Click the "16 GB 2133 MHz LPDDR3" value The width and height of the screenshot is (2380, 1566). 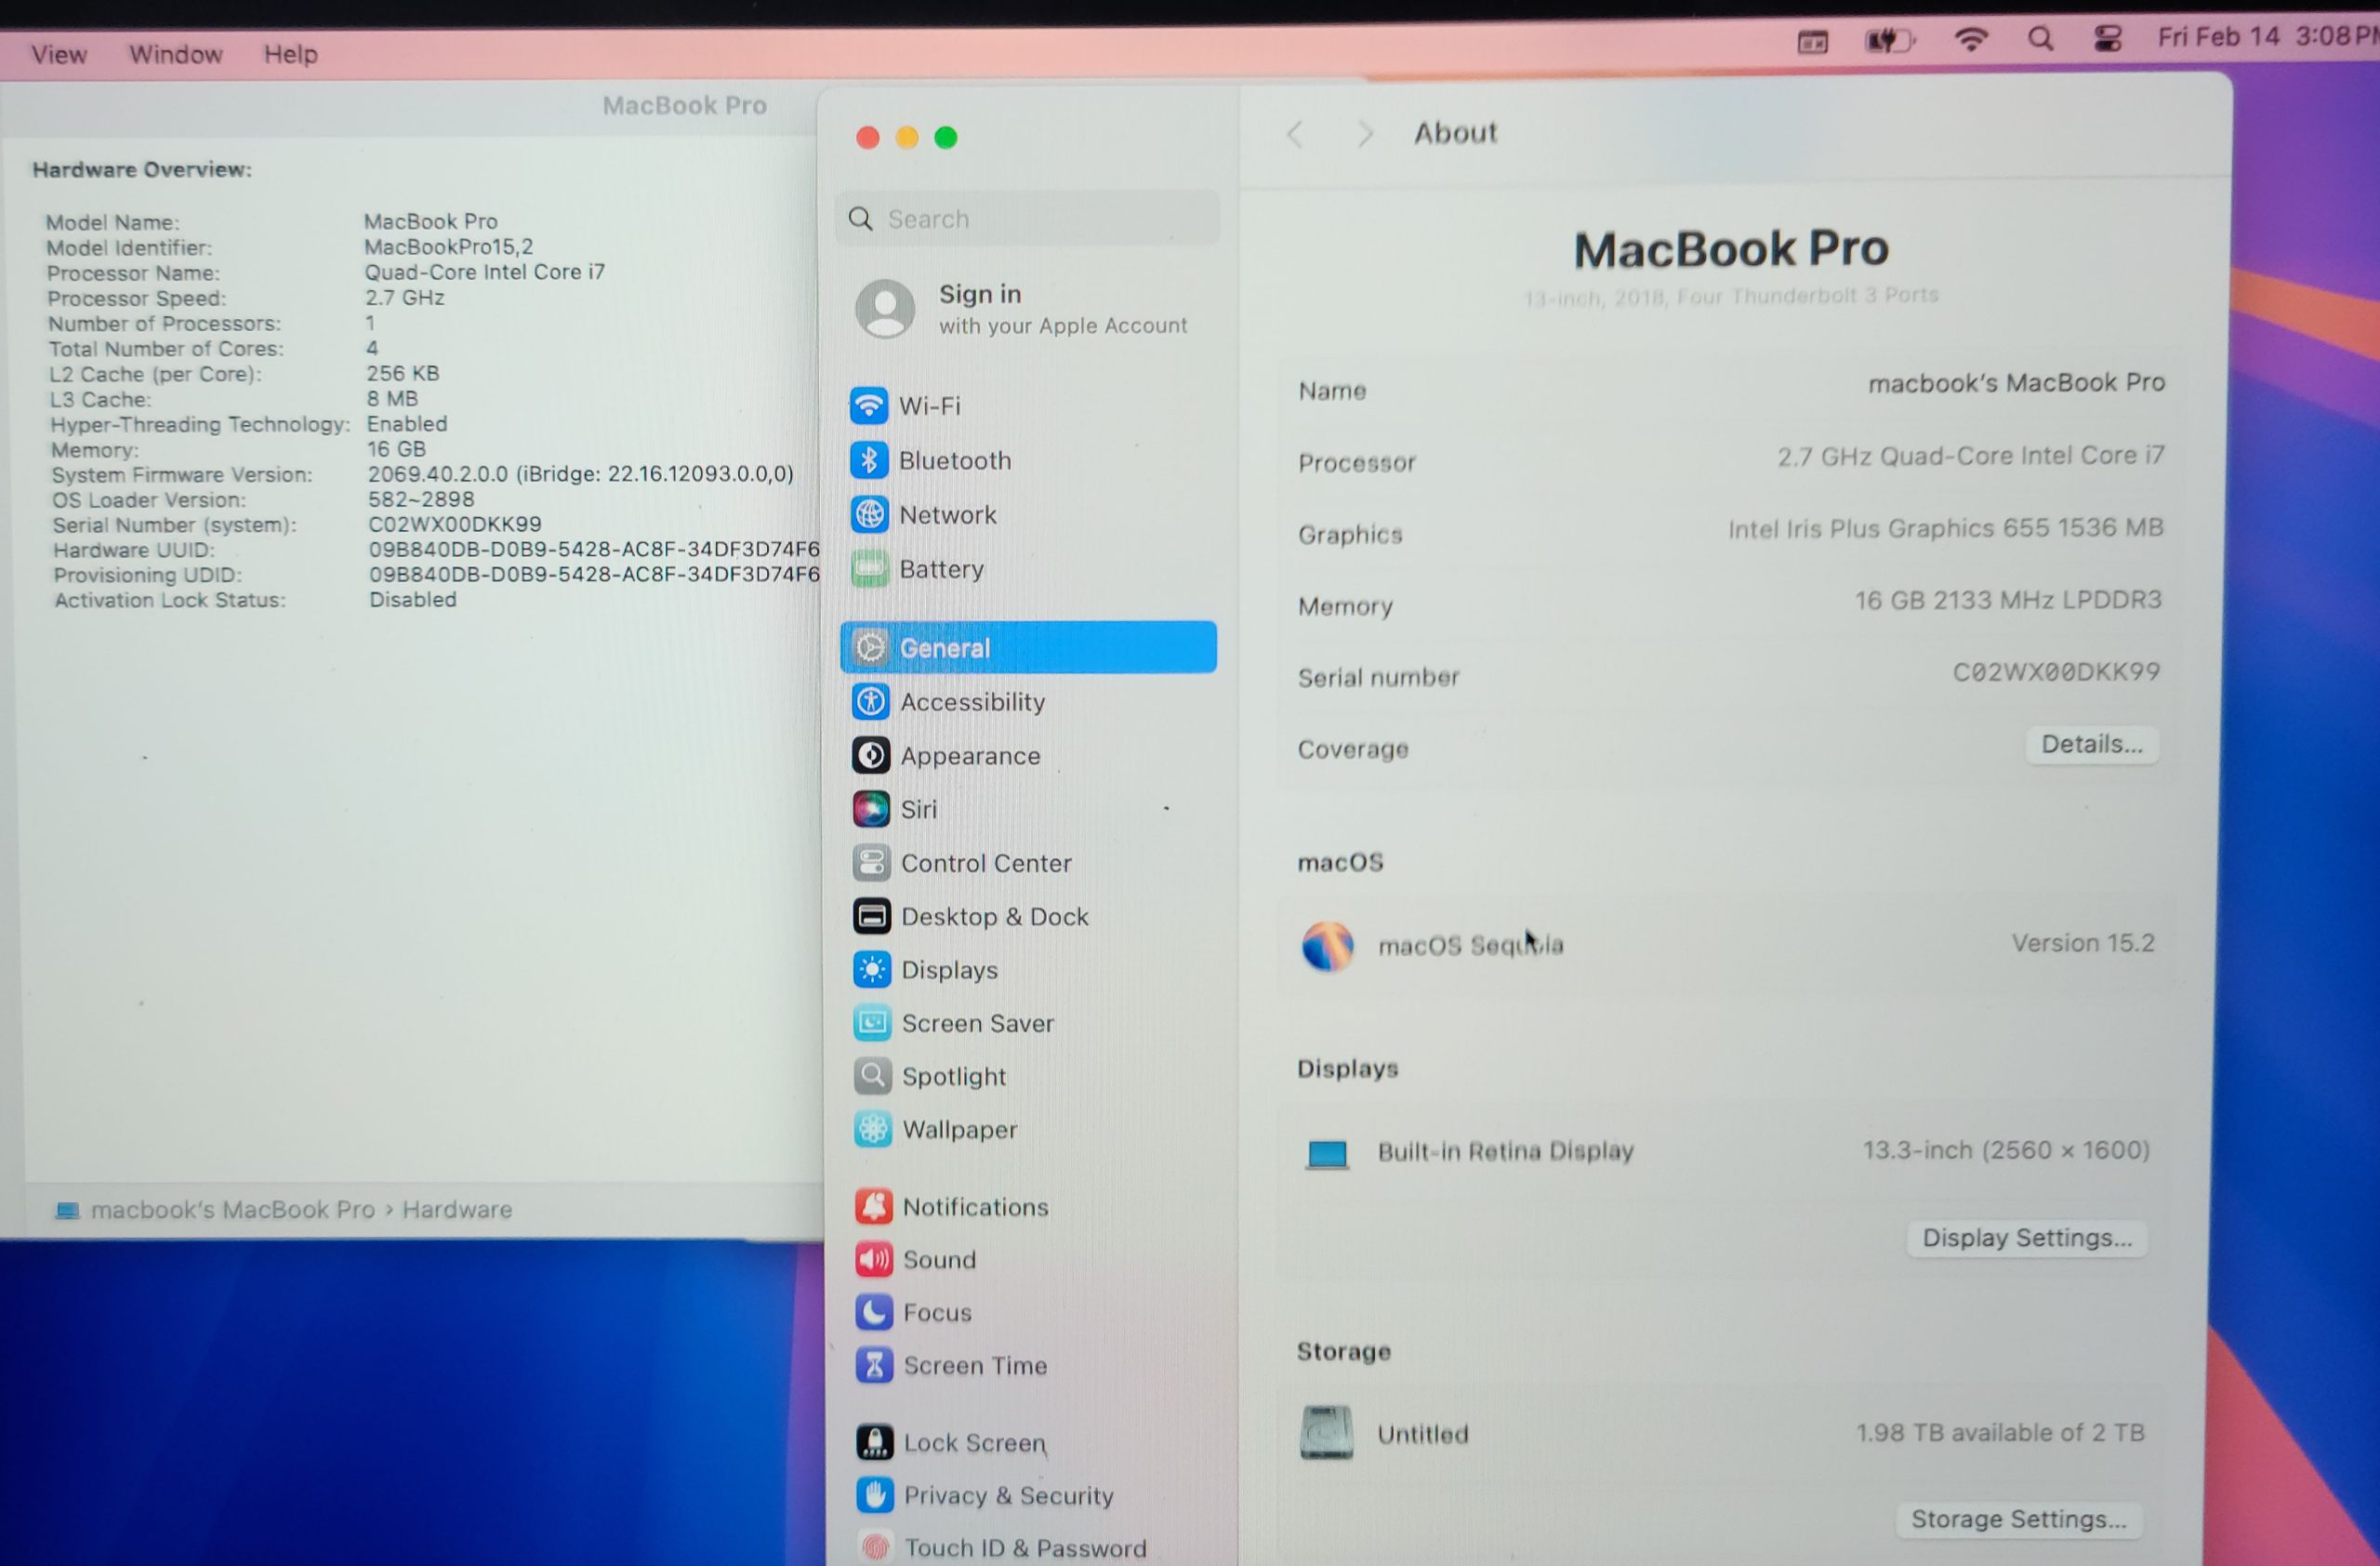2008,600
